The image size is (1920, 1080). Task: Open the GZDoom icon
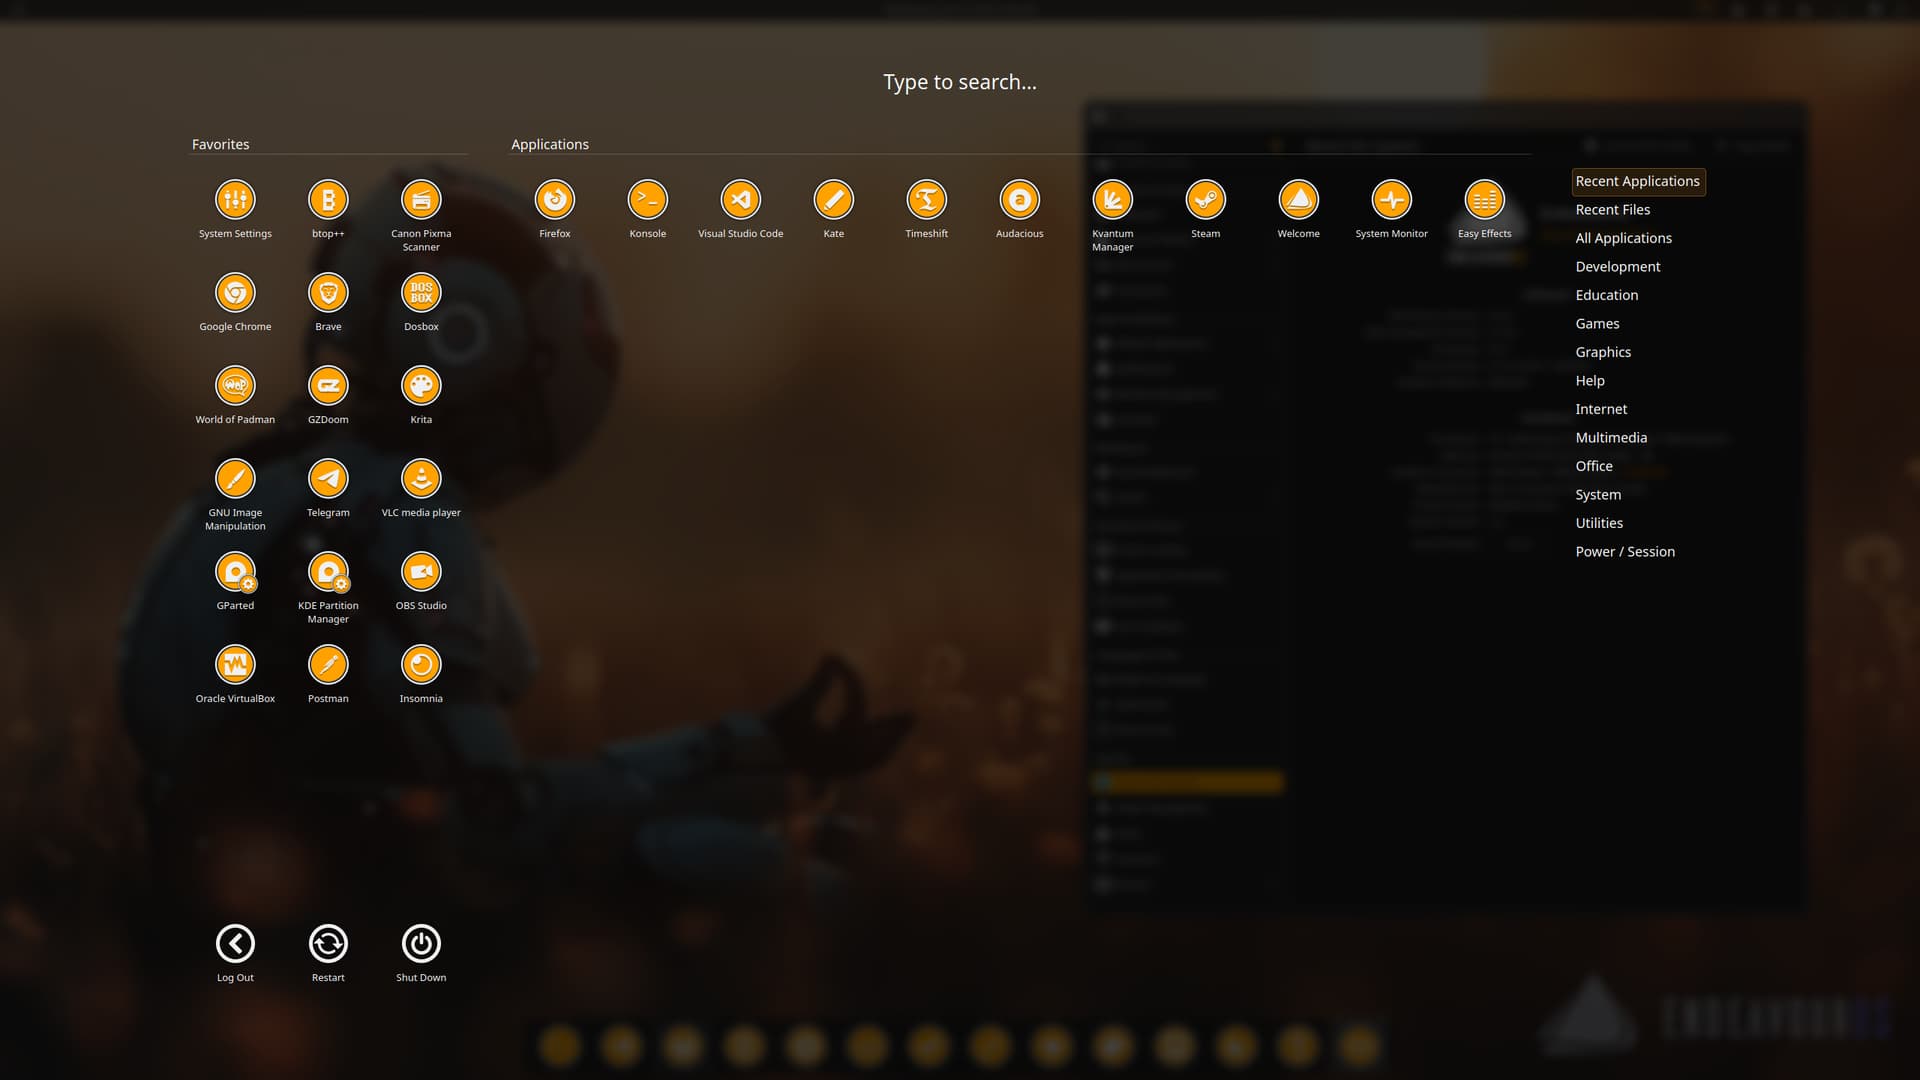328,386
